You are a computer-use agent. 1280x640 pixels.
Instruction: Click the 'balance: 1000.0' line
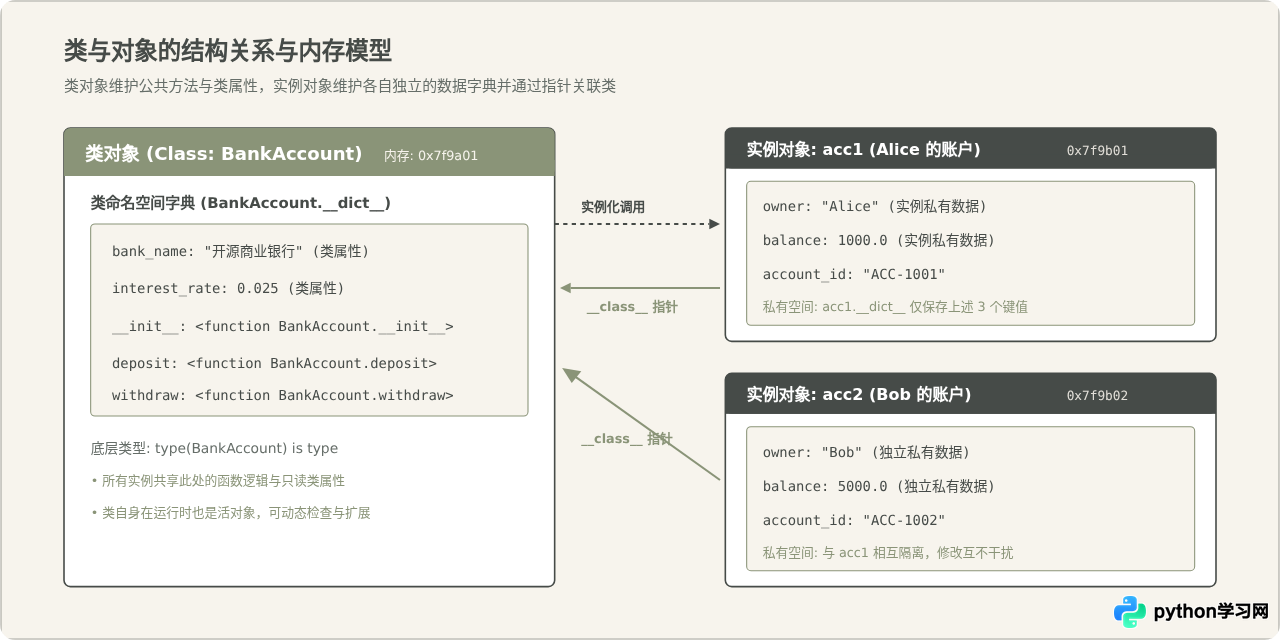point(878,240)
